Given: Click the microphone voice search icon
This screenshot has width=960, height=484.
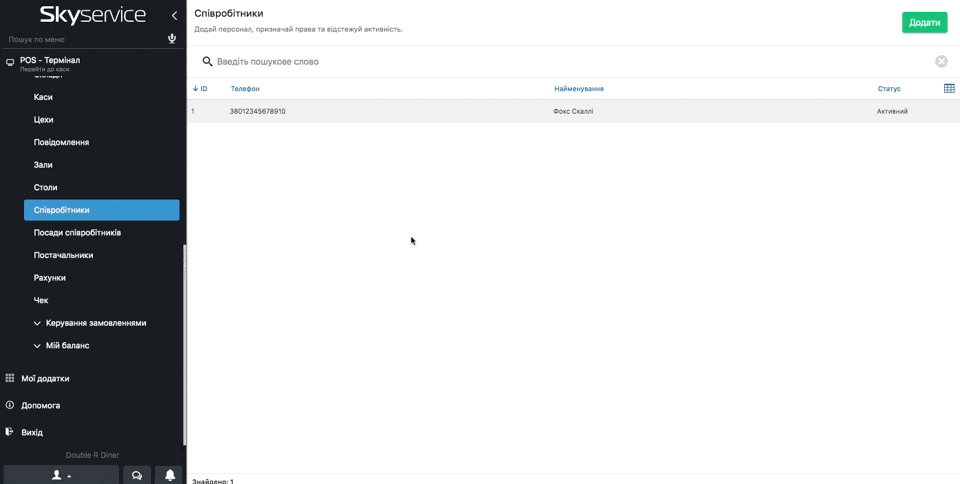Looking at the screenshot, I should point(172,39).
